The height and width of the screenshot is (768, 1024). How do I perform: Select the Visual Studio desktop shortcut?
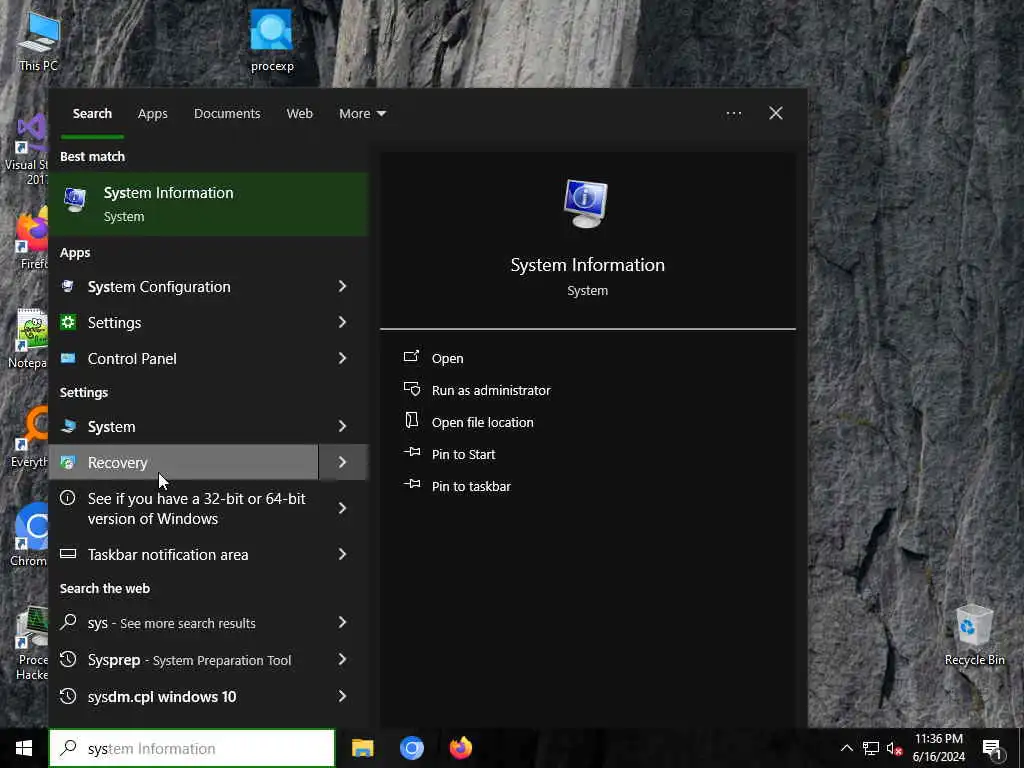27,150
